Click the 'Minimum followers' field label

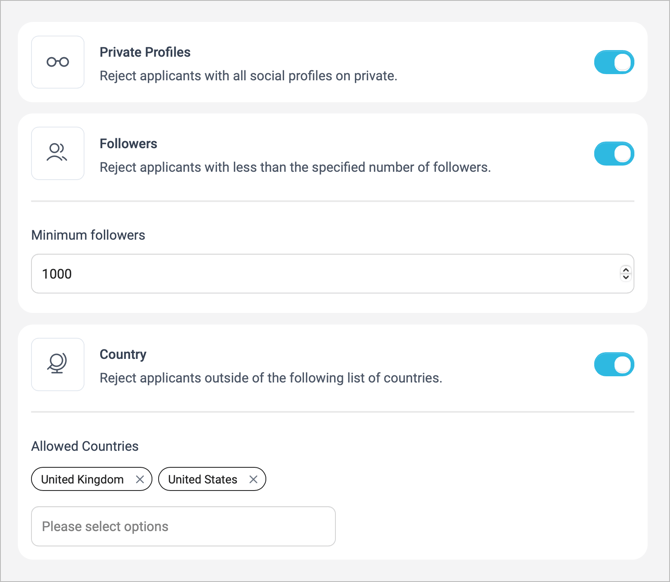(x=88, y=235)
